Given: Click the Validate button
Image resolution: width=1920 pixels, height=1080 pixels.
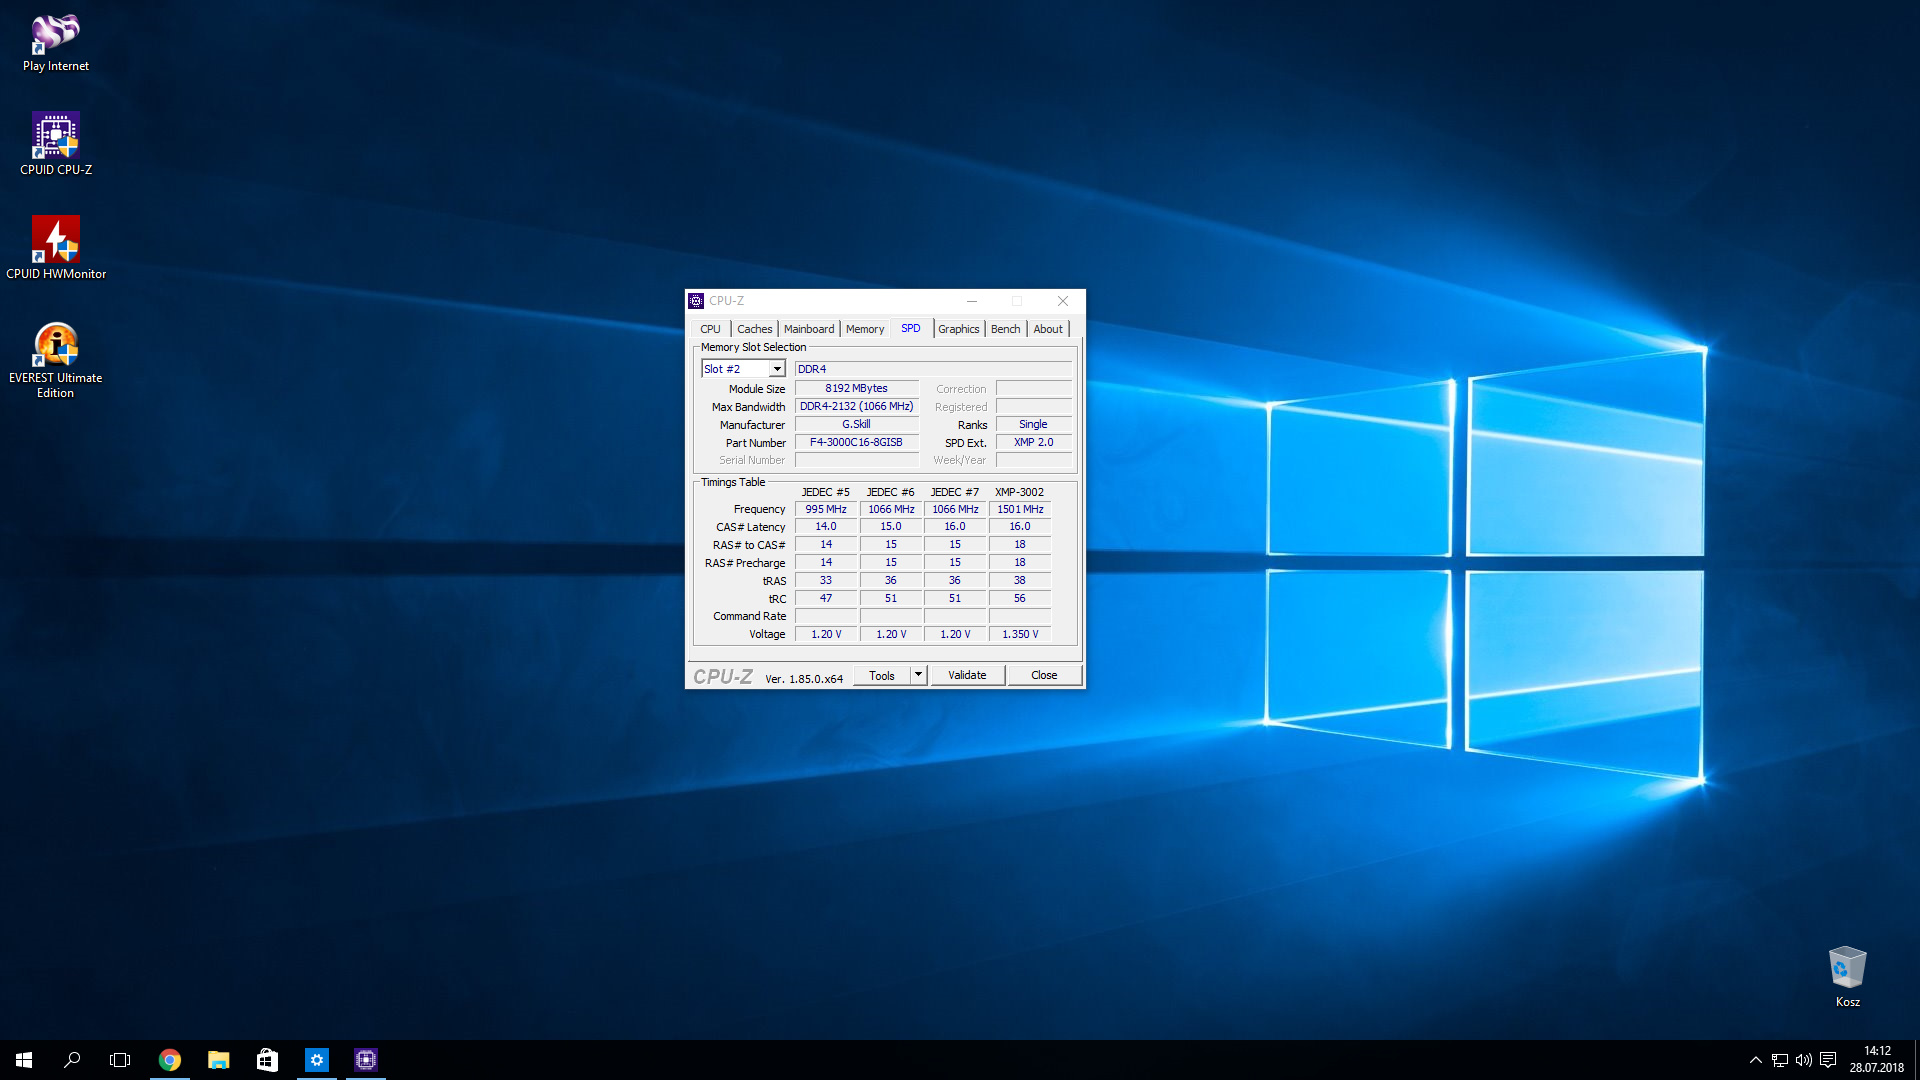Looking at the screenshot, I should pos(967,675).
